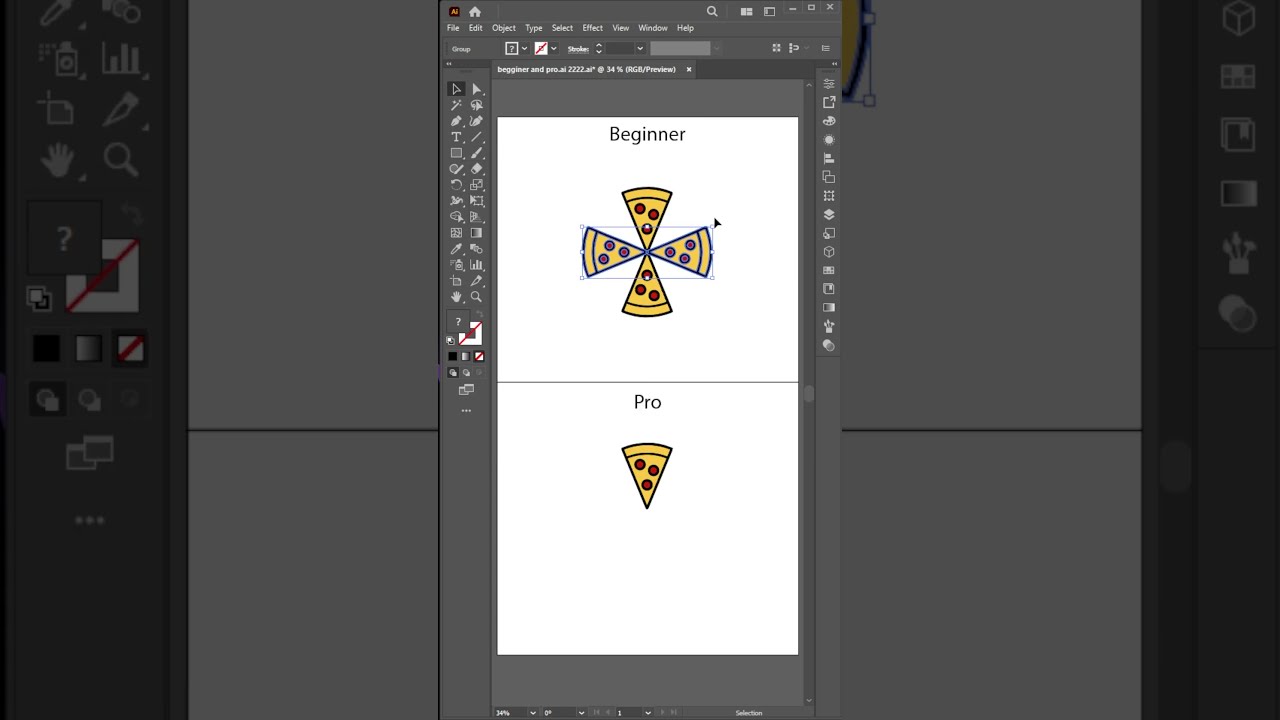Set color mode button under fill
The width and height of the screenshot is (1280, 720).
[x=452, y=356]
